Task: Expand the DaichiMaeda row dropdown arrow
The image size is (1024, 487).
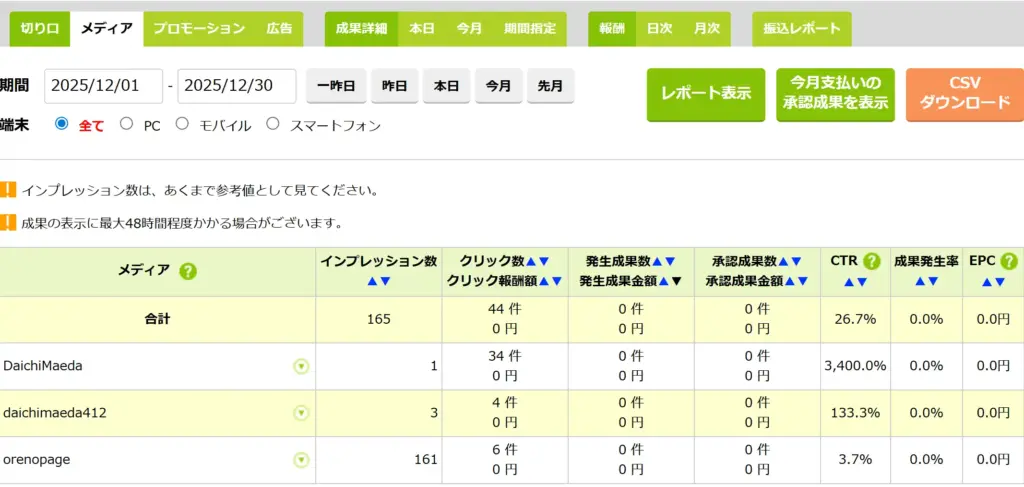Action: click(x=301, y=367)
